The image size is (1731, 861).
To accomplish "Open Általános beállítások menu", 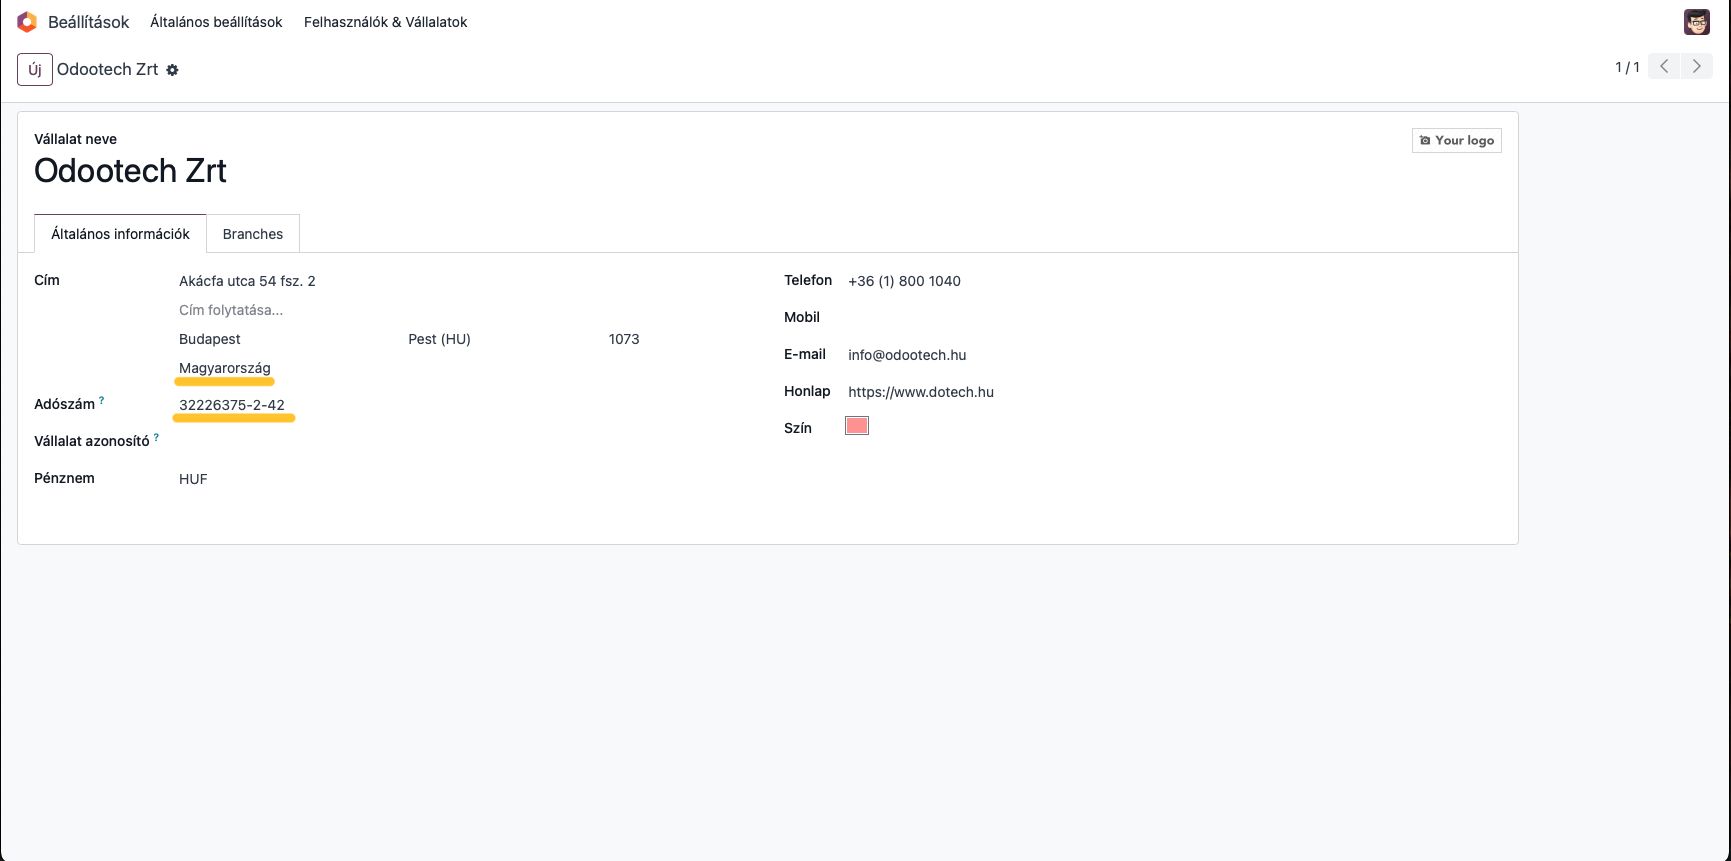I will click(216, 22).
